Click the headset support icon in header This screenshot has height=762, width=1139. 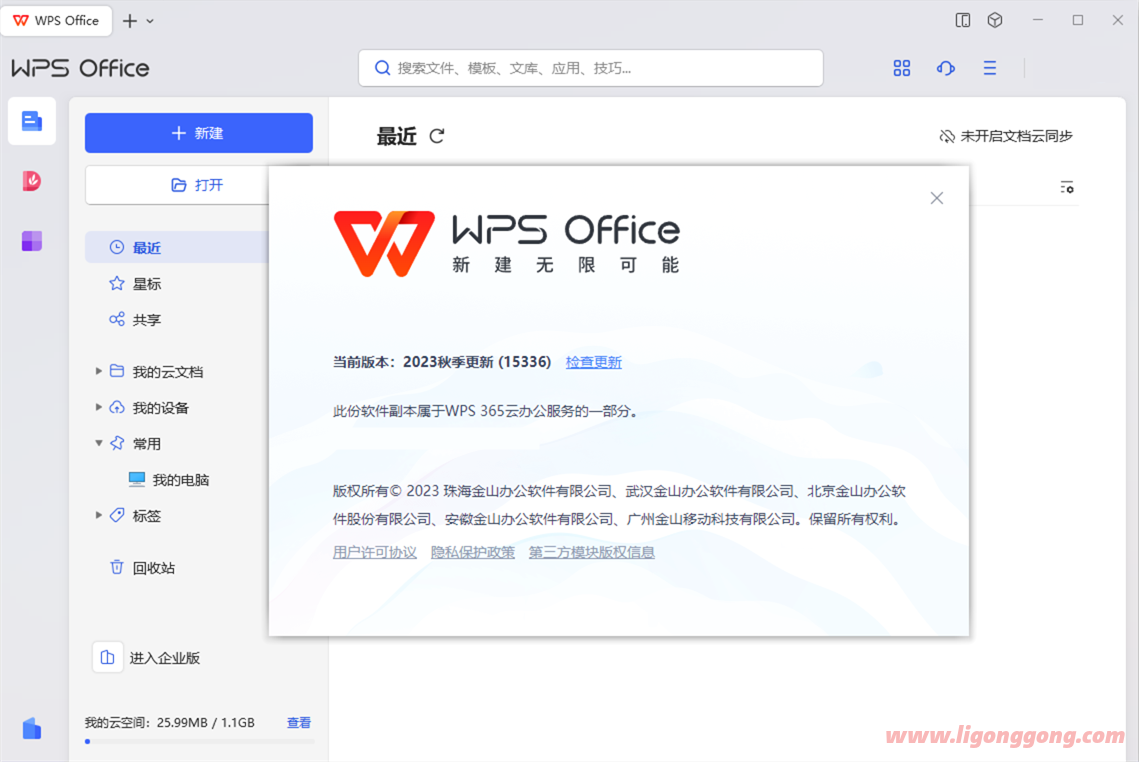click(946, 68)
